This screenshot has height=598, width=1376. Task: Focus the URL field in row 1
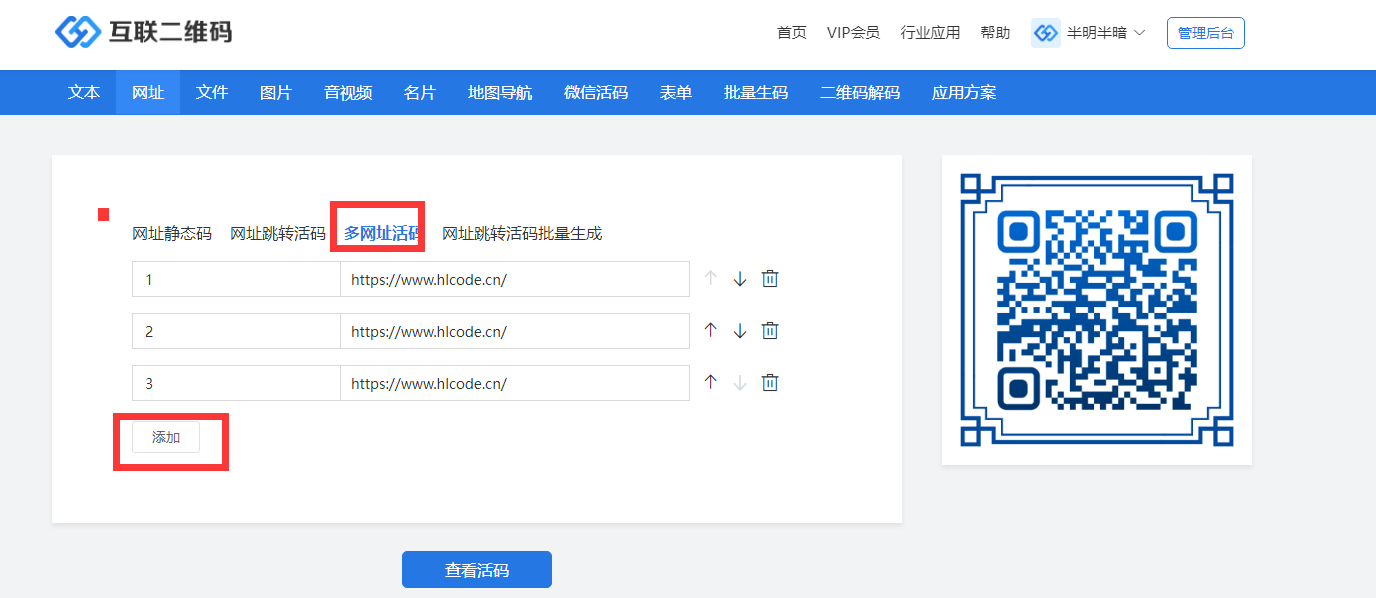click(x=515, y=279)
